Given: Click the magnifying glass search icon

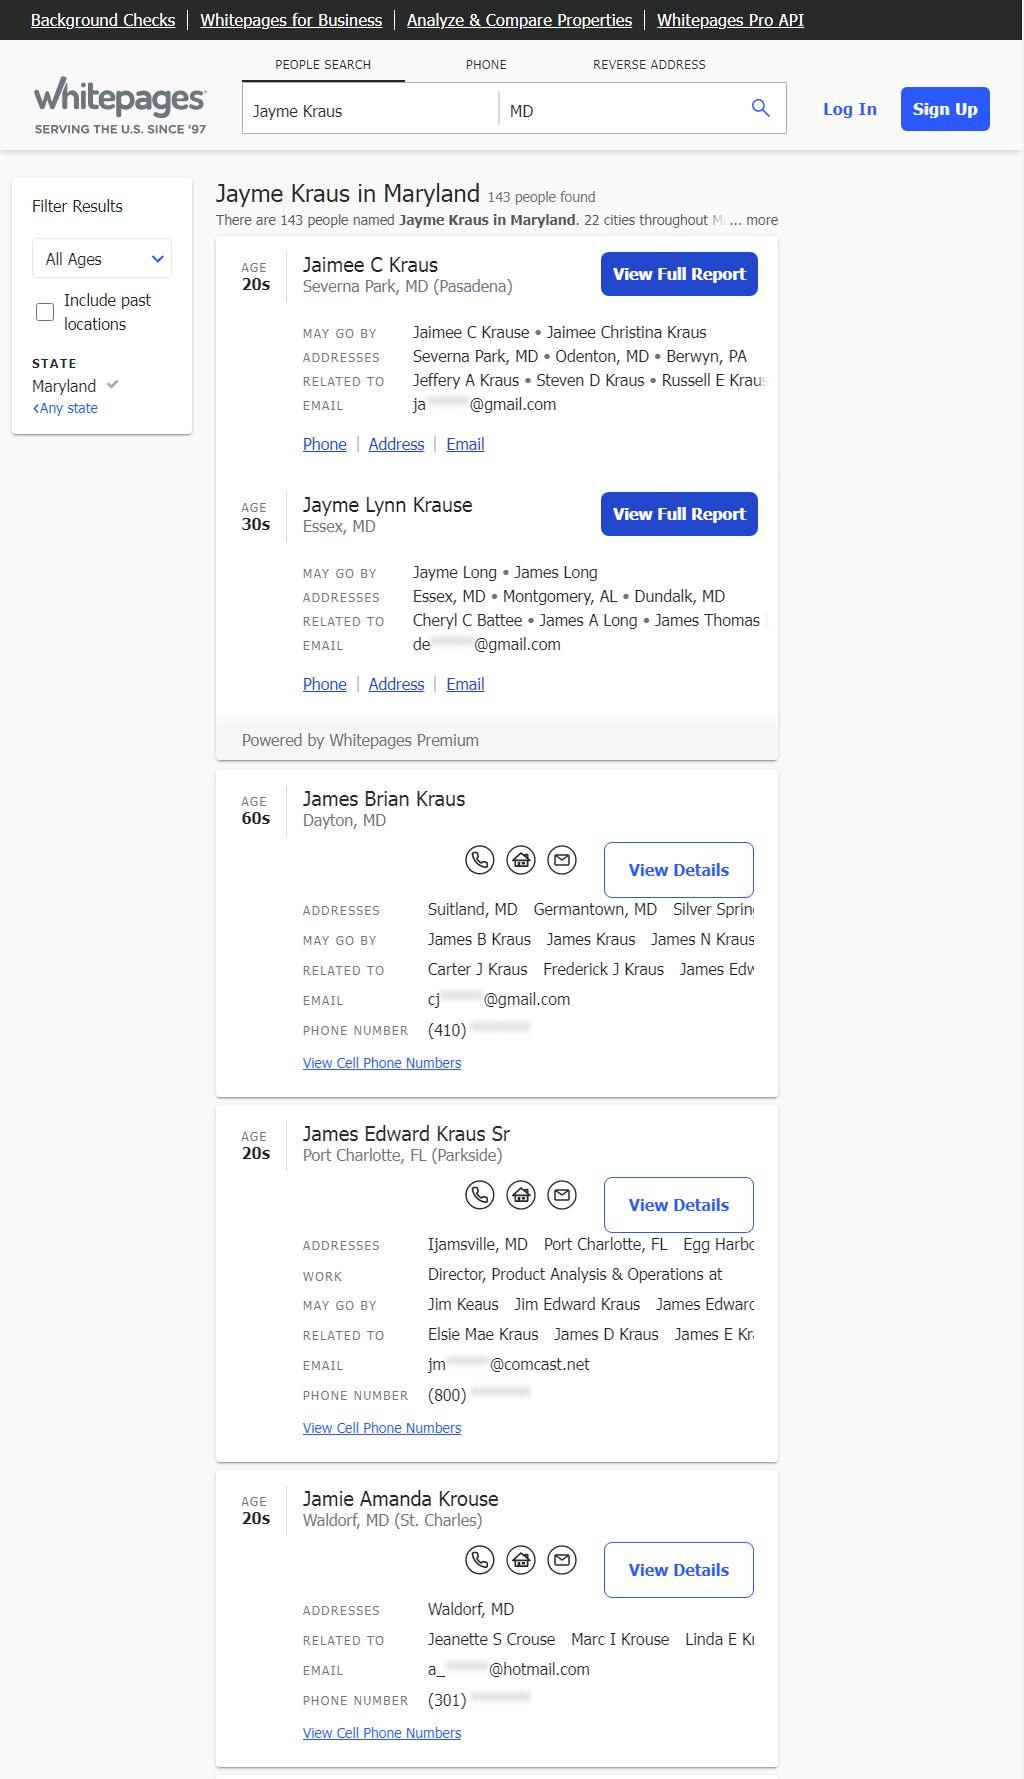Looking at the screenshot, I should [x=761, y=108].
